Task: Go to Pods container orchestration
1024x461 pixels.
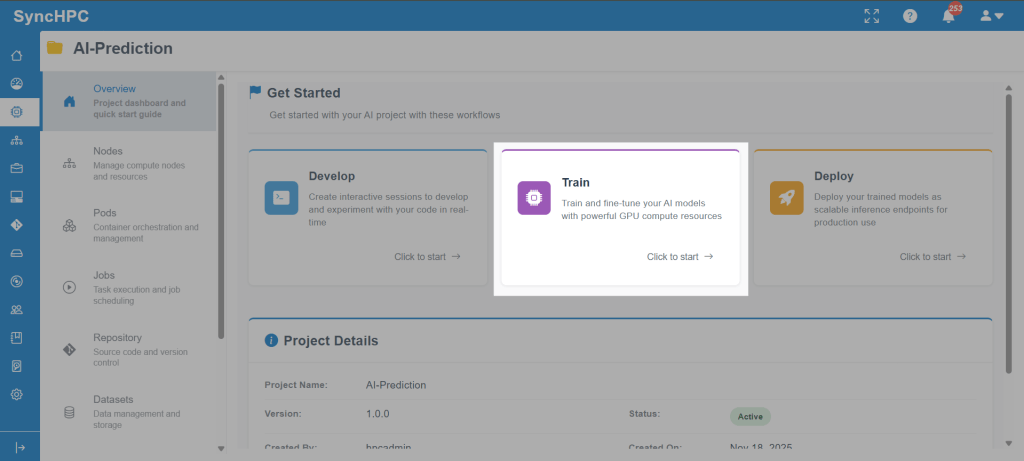Action: [128, 225]
